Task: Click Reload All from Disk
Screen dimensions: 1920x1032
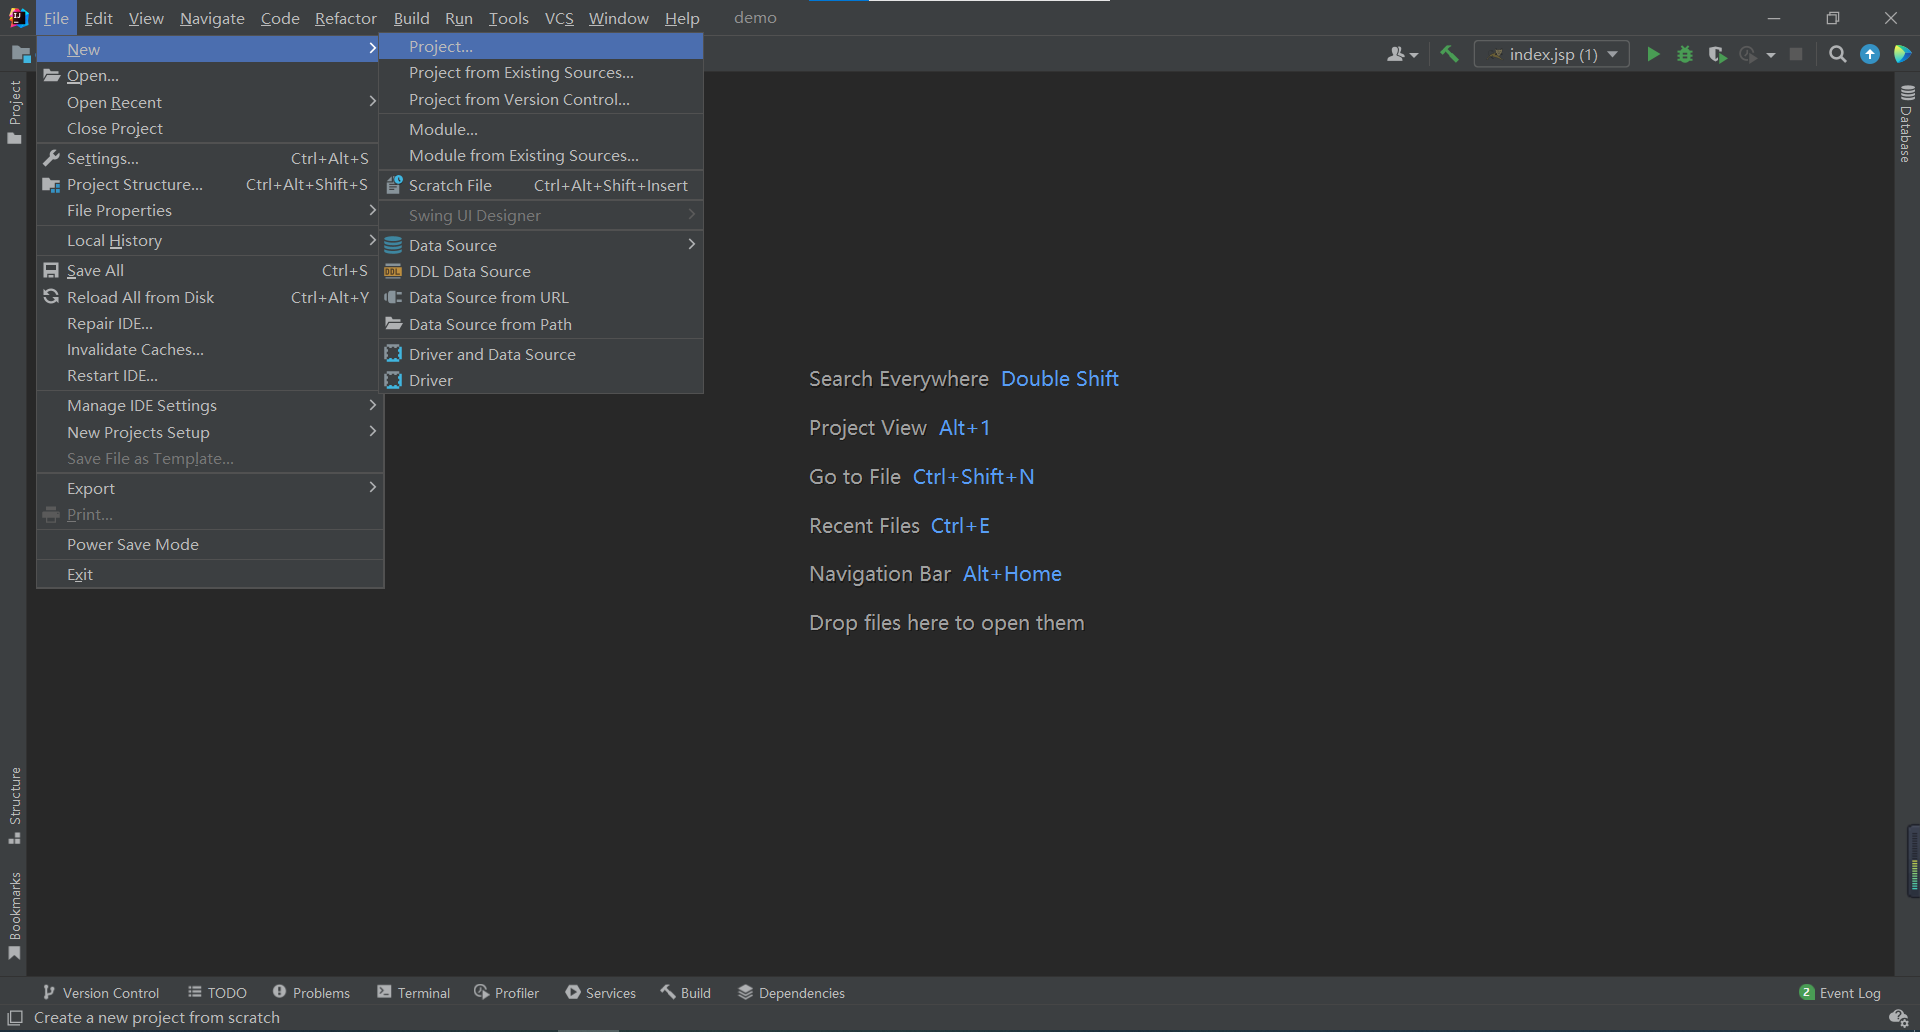Action: click(210, 297)
